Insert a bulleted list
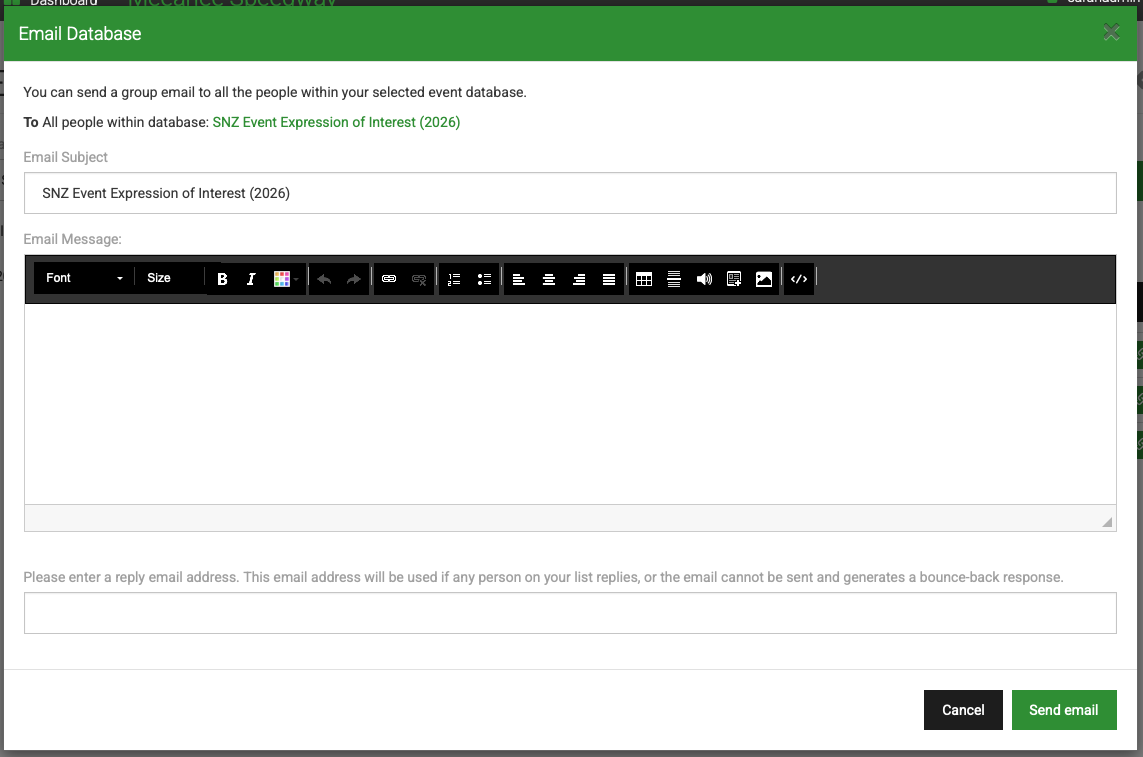Viewport: 1143px width, 757px height. tap(484, 279)
